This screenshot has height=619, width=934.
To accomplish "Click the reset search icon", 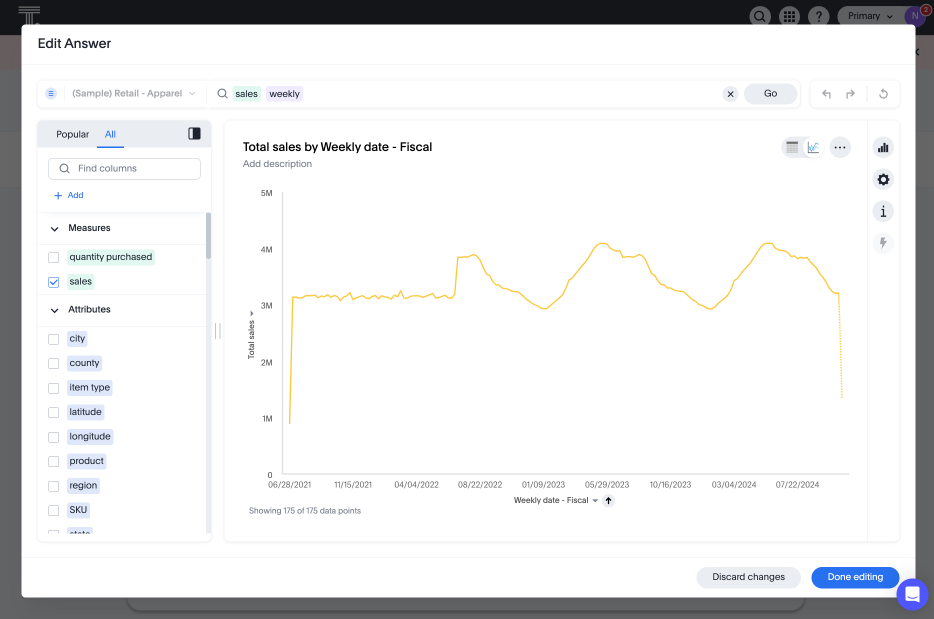I will (x=883, y=94).
